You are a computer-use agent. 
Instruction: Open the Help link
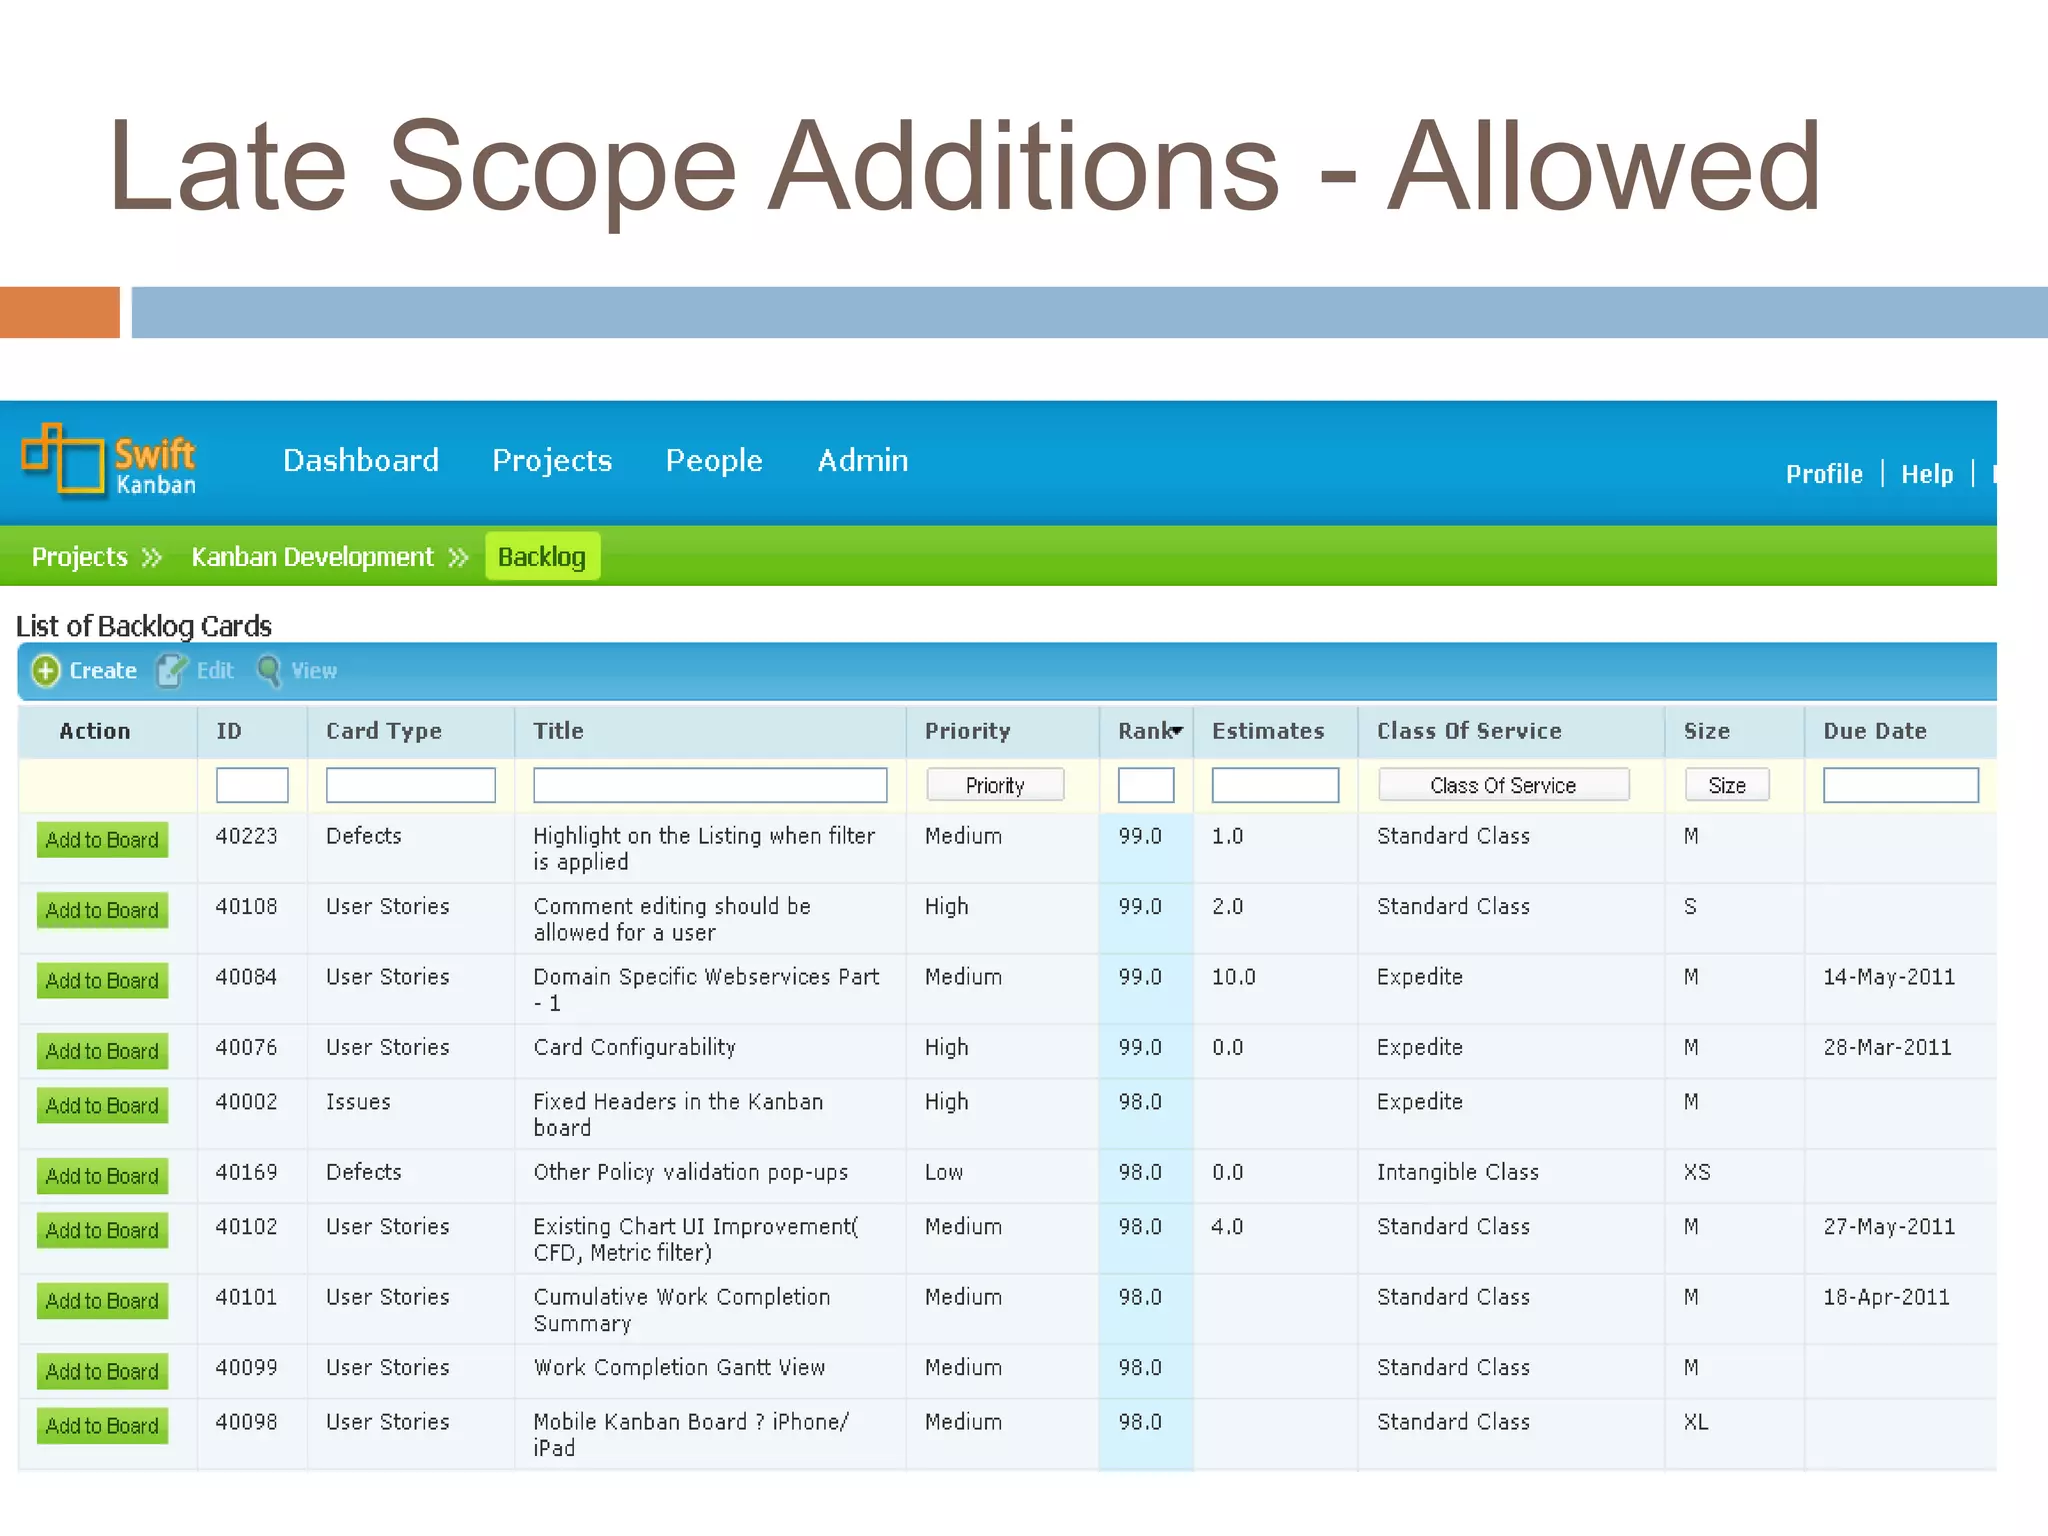(x=1927, y=474)
